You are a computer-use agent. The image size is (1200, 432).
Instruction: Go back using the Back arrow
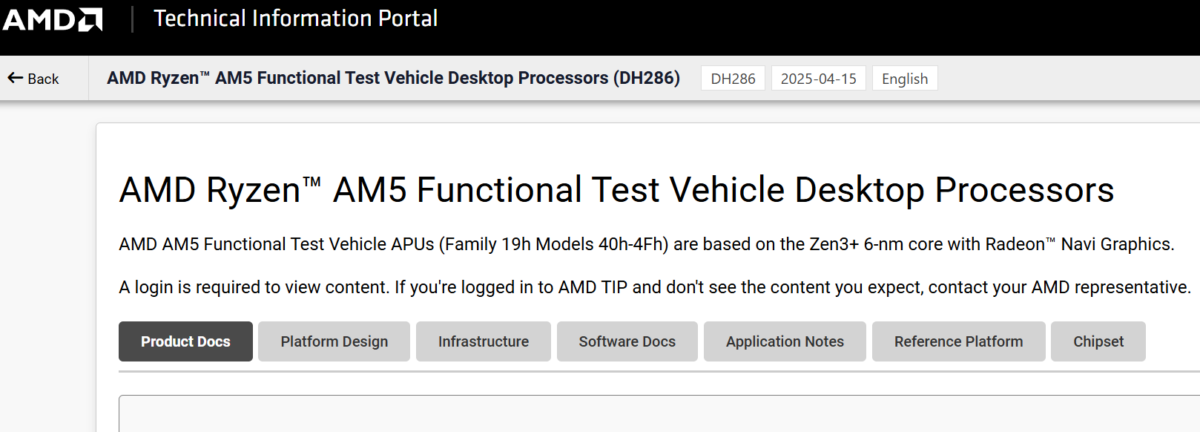coord(33,79)
